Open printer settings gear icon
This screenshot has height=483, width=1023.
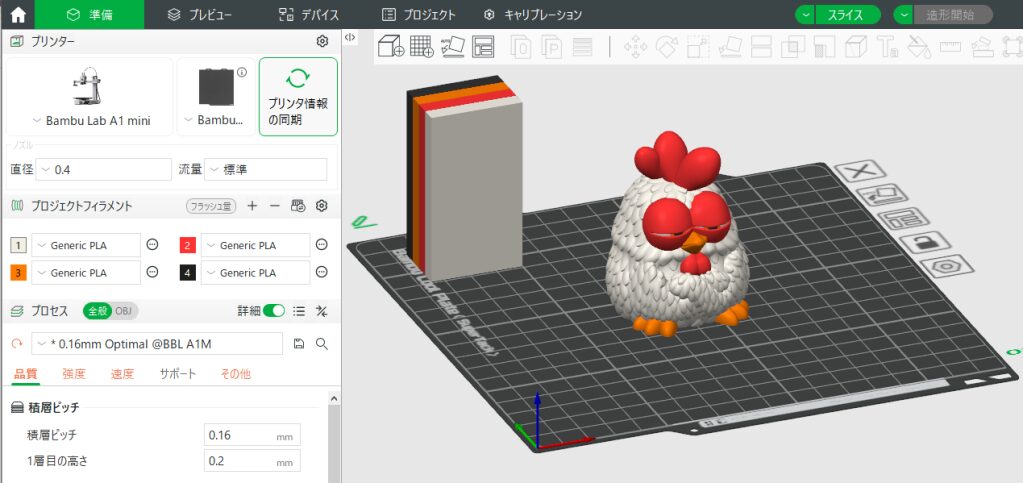pos(322,42)
